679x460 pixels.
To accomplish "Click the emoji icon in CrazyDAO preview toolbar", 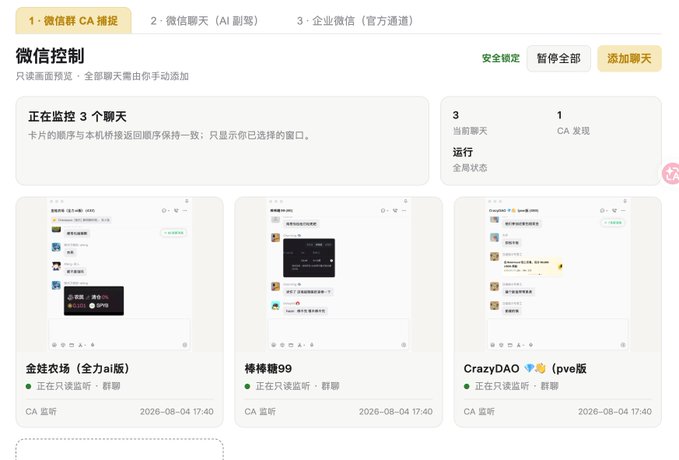I will (x=492, y=345).
